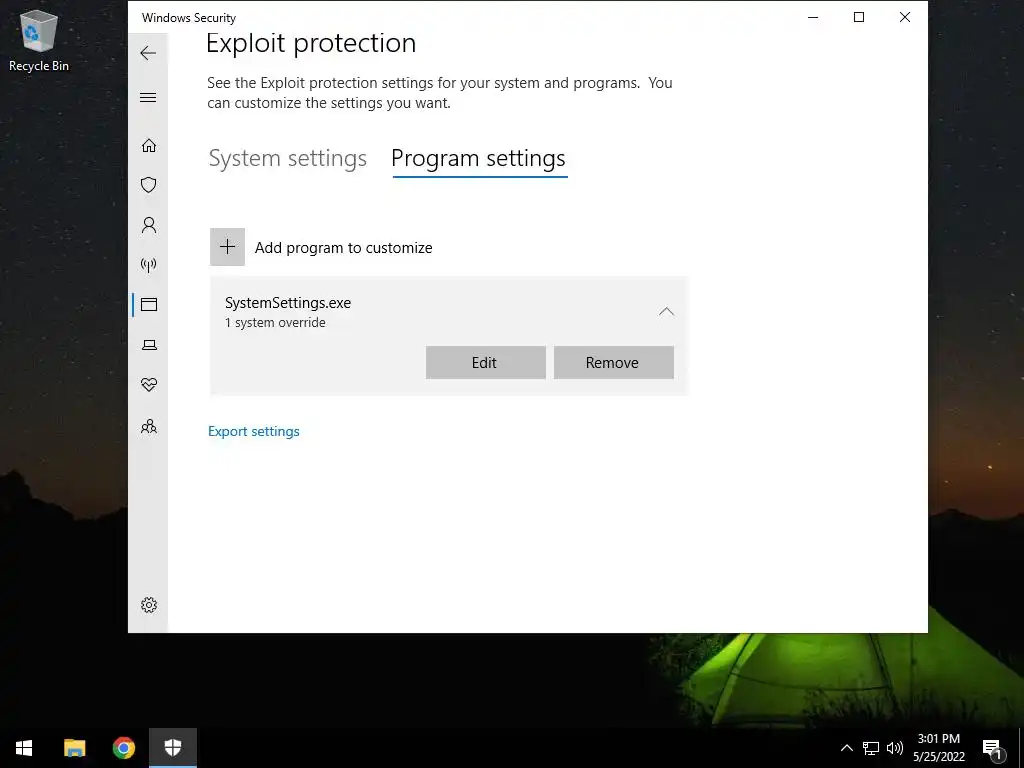1024x768 pixels.
Task: Open the notification center icon
Action: (x=992, y=749)
